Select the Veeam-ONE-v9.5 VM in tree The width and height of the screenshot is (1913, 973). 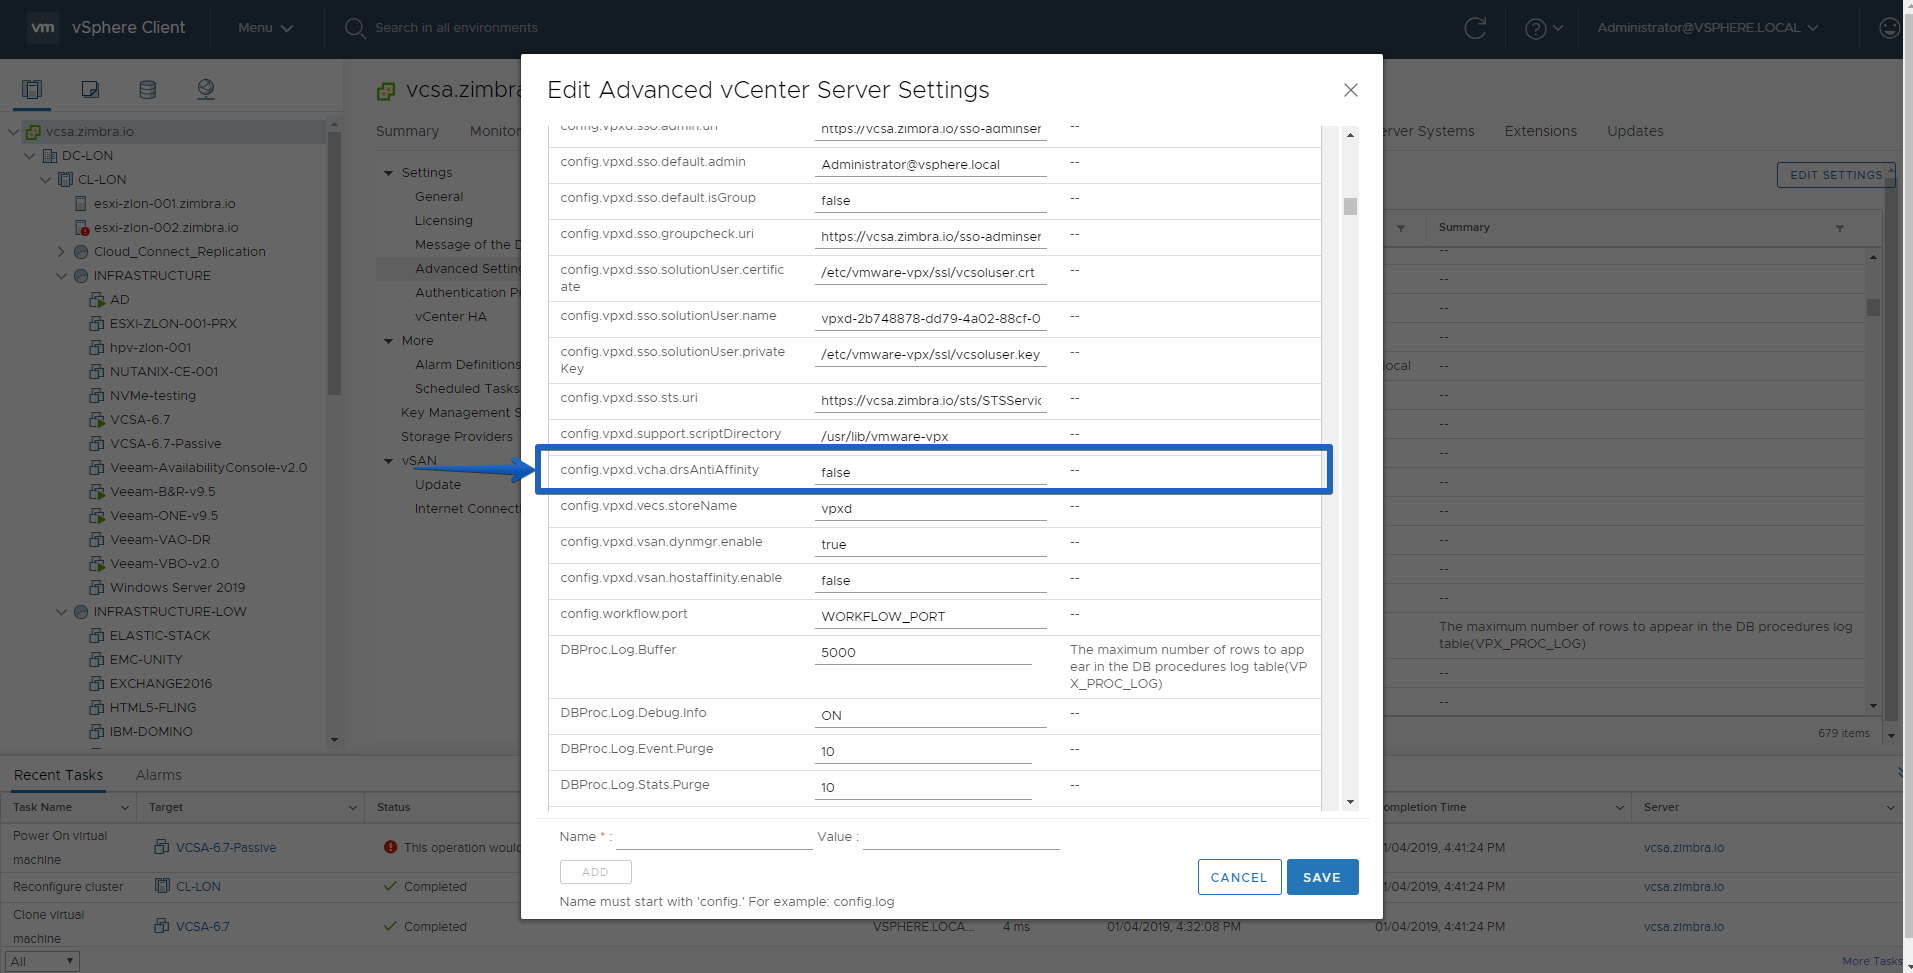point(164,516)
